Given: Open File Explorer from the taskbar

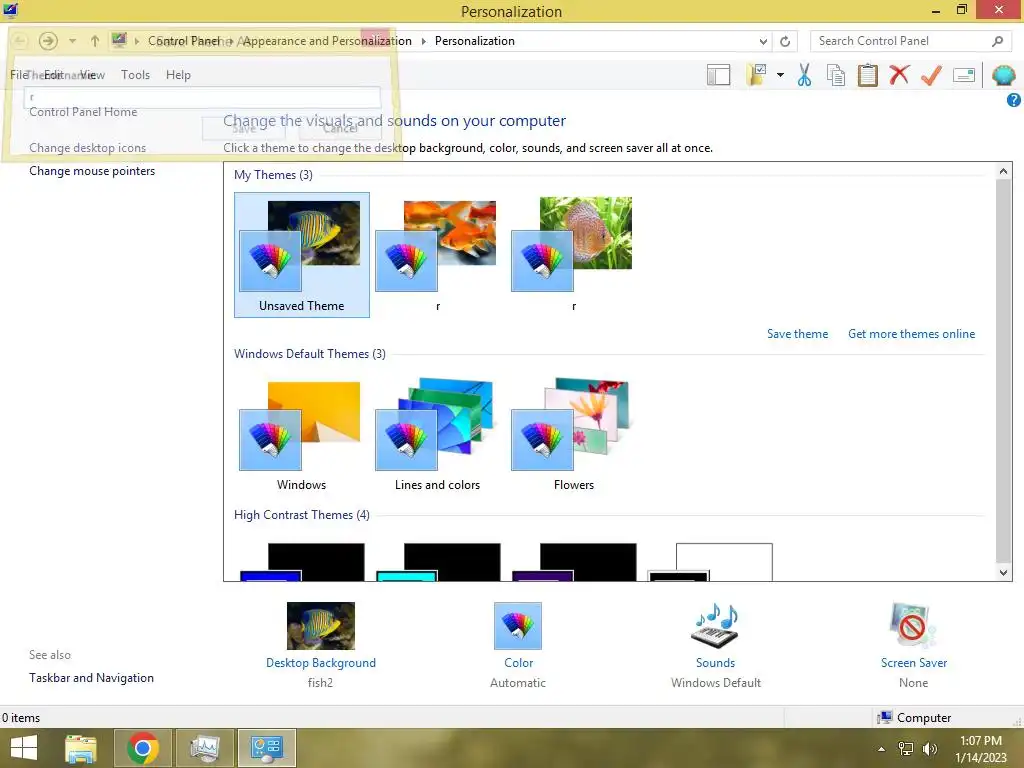Looking at the screenshot, I should coord(81,748).
